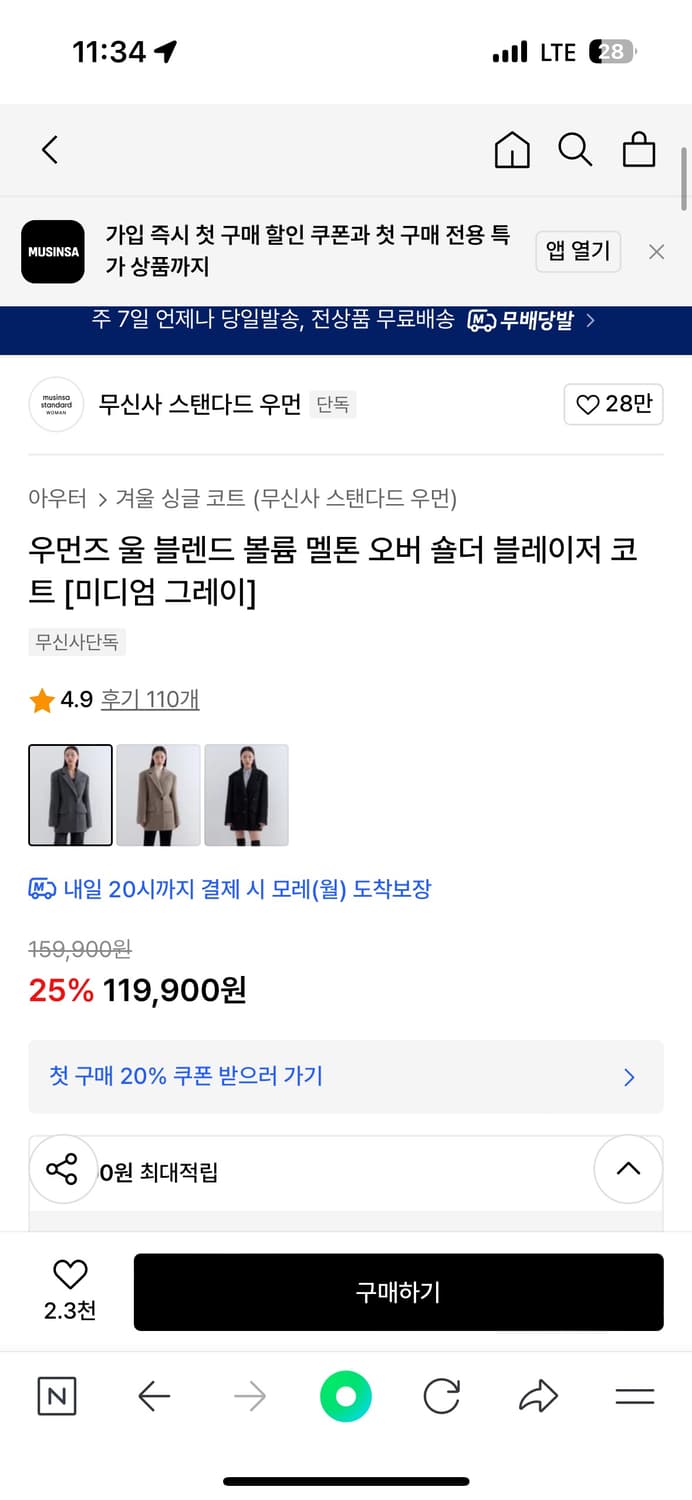The width and height of the screenshot is (692, 1500).
Task: Open the shopping bag icon
Action: point(638,149)
